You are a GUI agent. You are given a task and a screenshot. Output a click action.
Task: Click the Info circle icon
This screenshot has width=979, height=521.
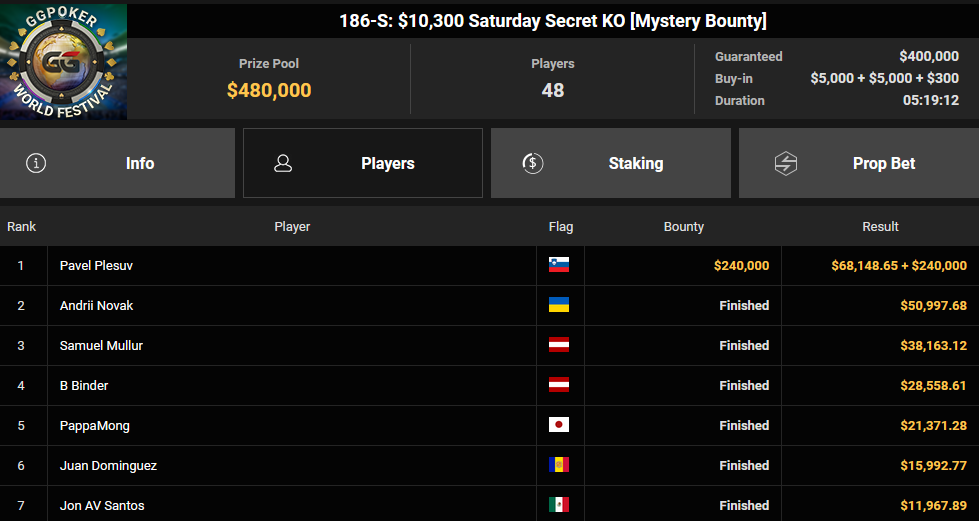tap(36, 163)
